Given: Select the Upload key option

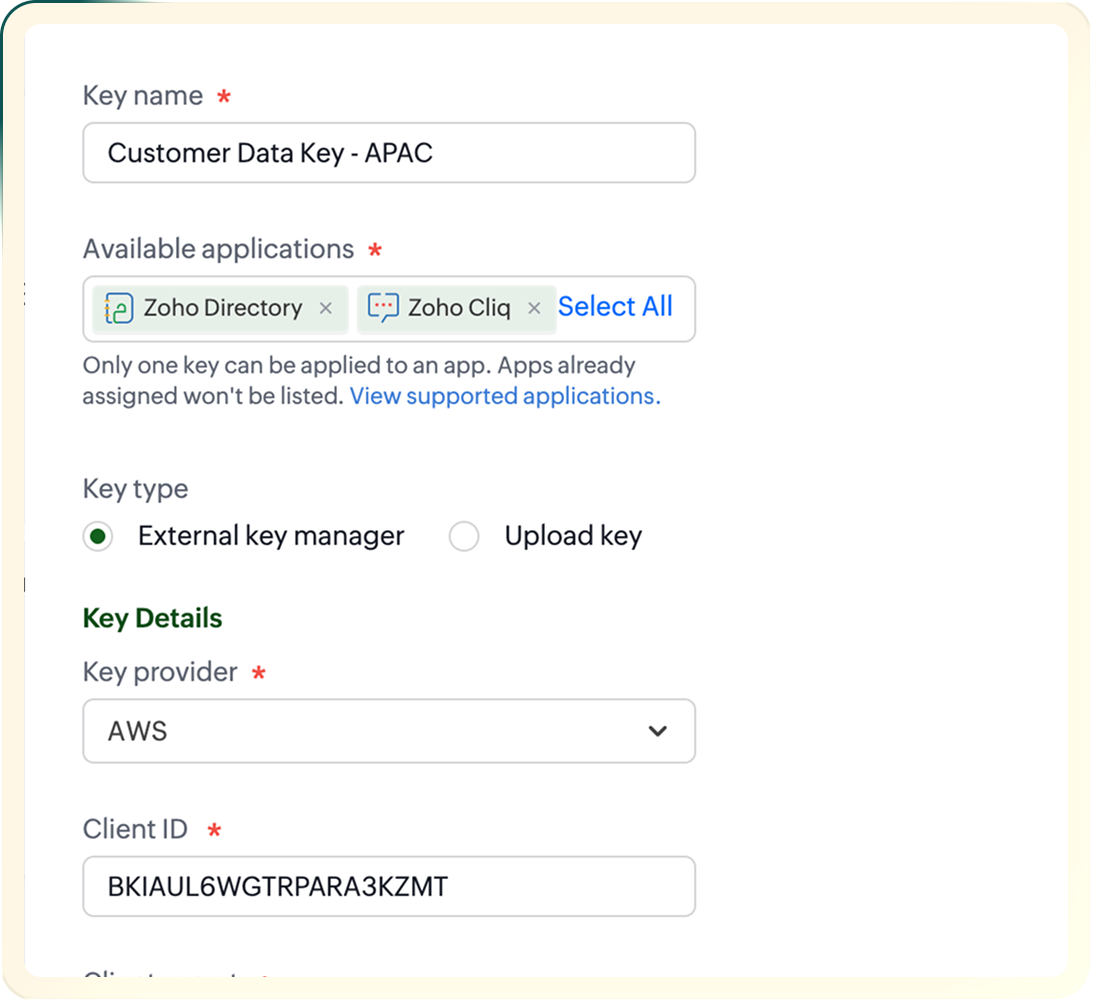Looking at the screenshot, I should tap(464, 536).
